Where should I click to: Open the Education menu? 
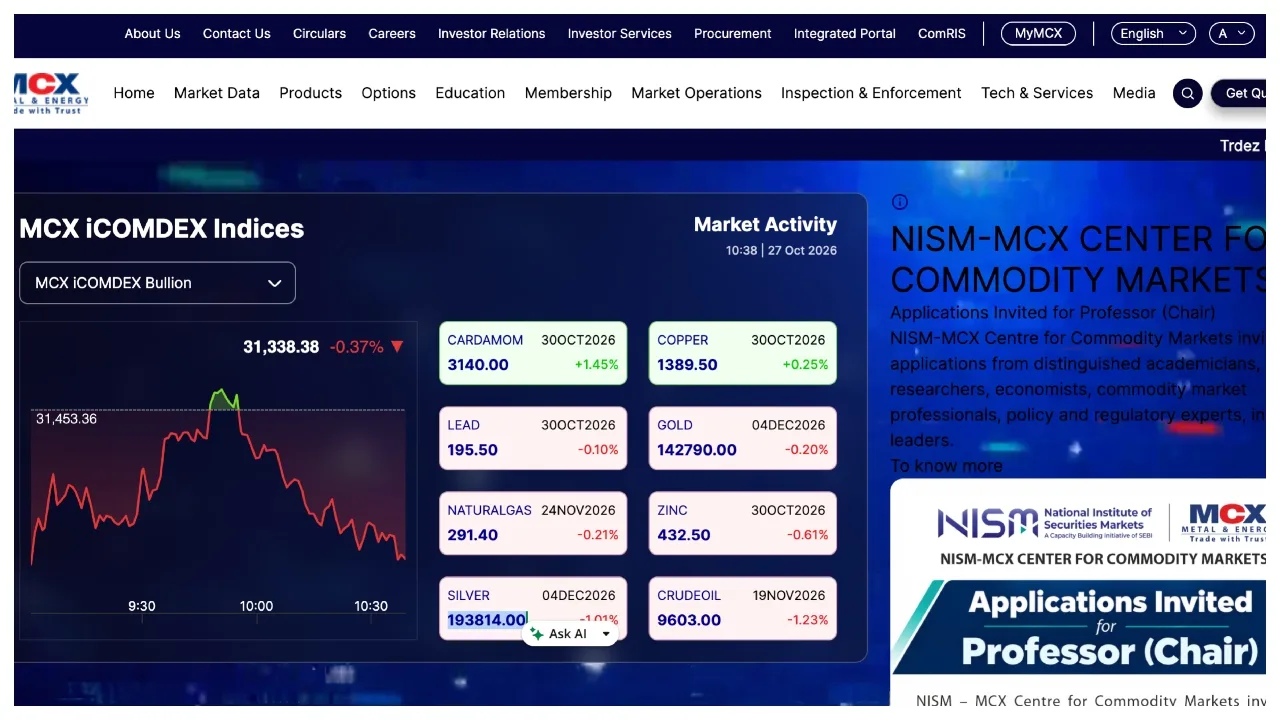click(470, 93)
